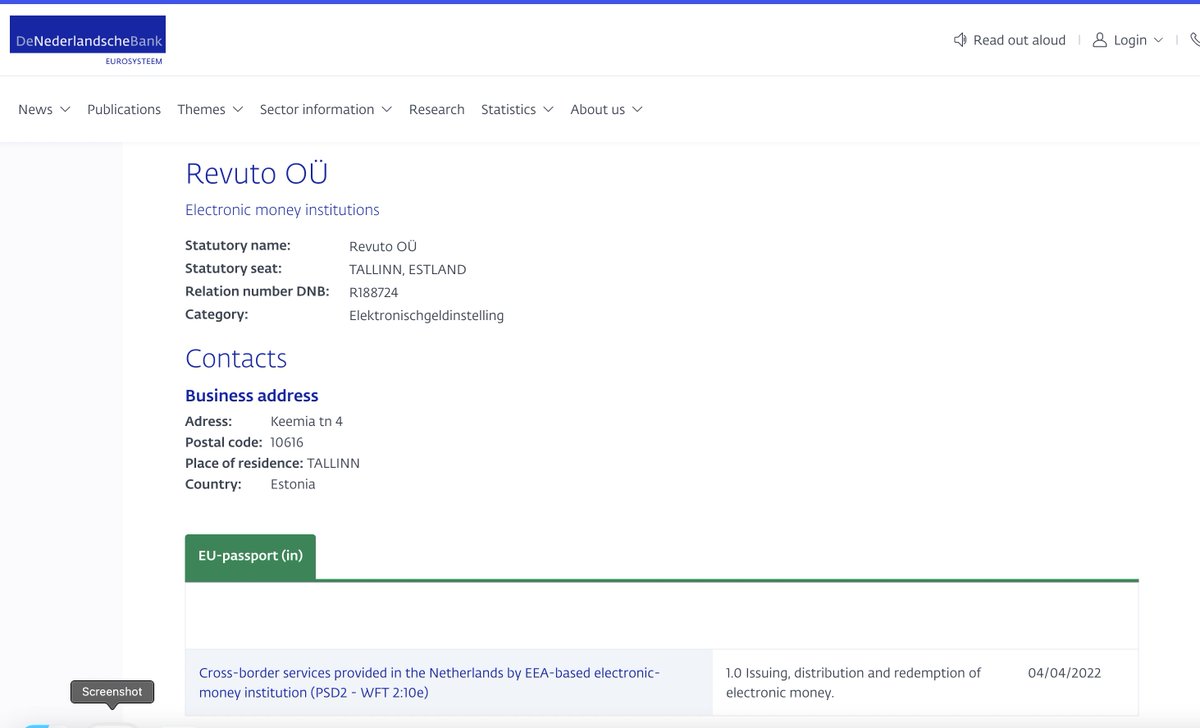
Task: Click the address Keemia tn 4
Action: pyautogui.click(x=307, y=421)
